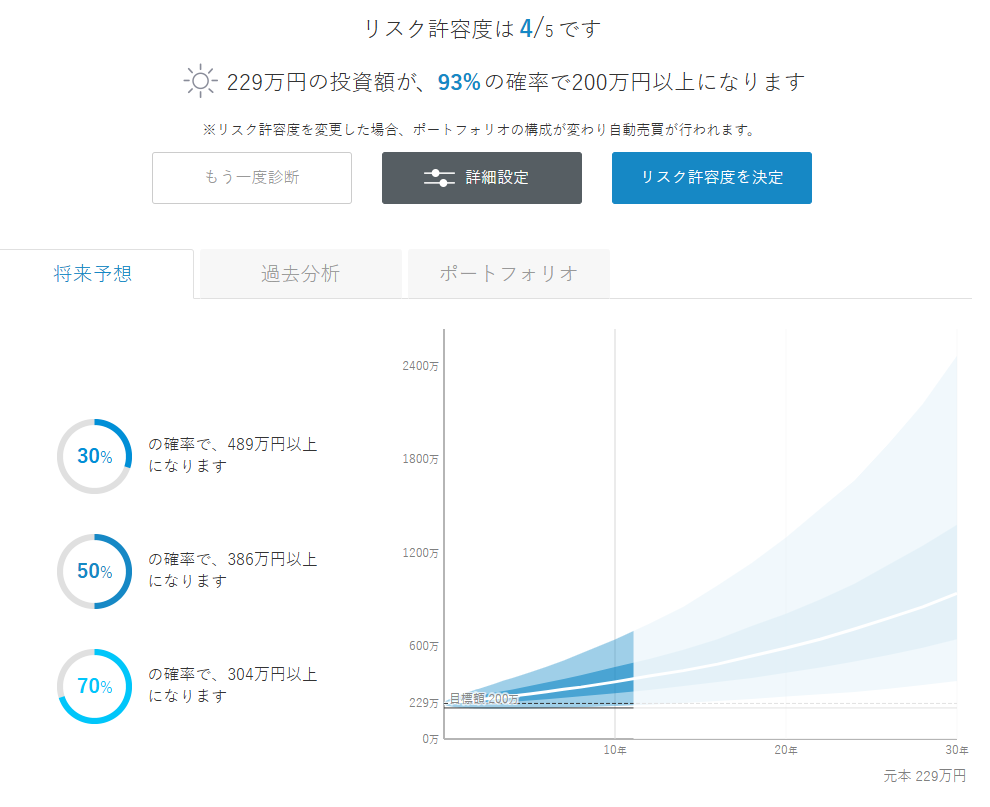The image size is (990, 807).
Task: Click the 70% probability ring indicator
Action: [95, 686]
